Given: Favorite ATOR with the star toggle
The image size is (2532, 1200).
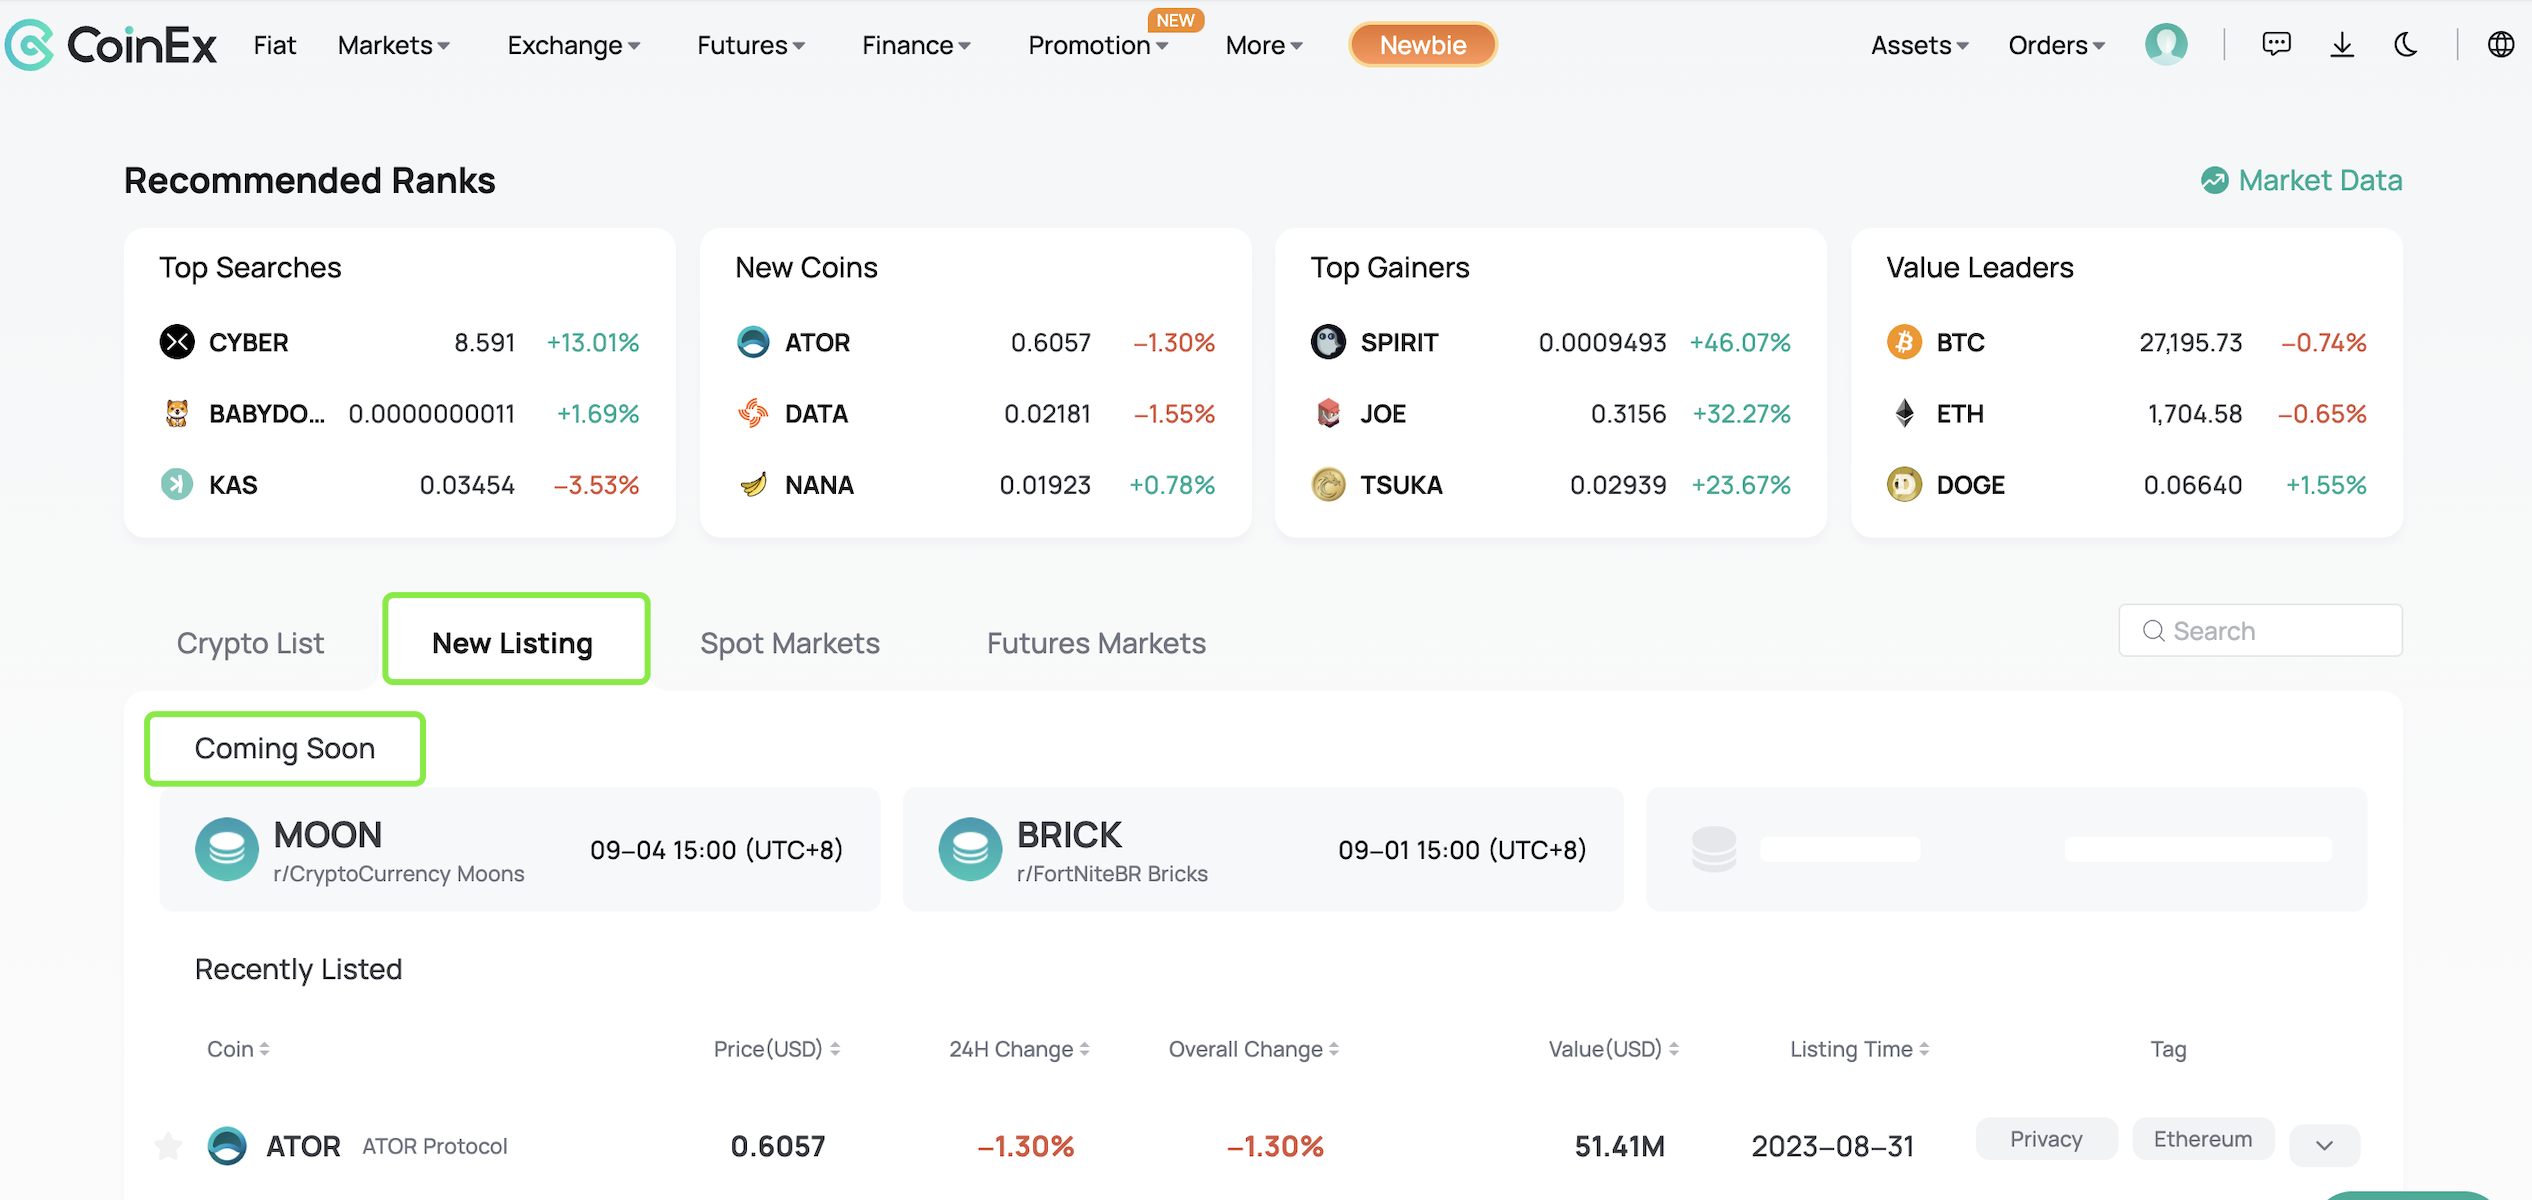Looking at the screenshot, I should point(168,1145).
